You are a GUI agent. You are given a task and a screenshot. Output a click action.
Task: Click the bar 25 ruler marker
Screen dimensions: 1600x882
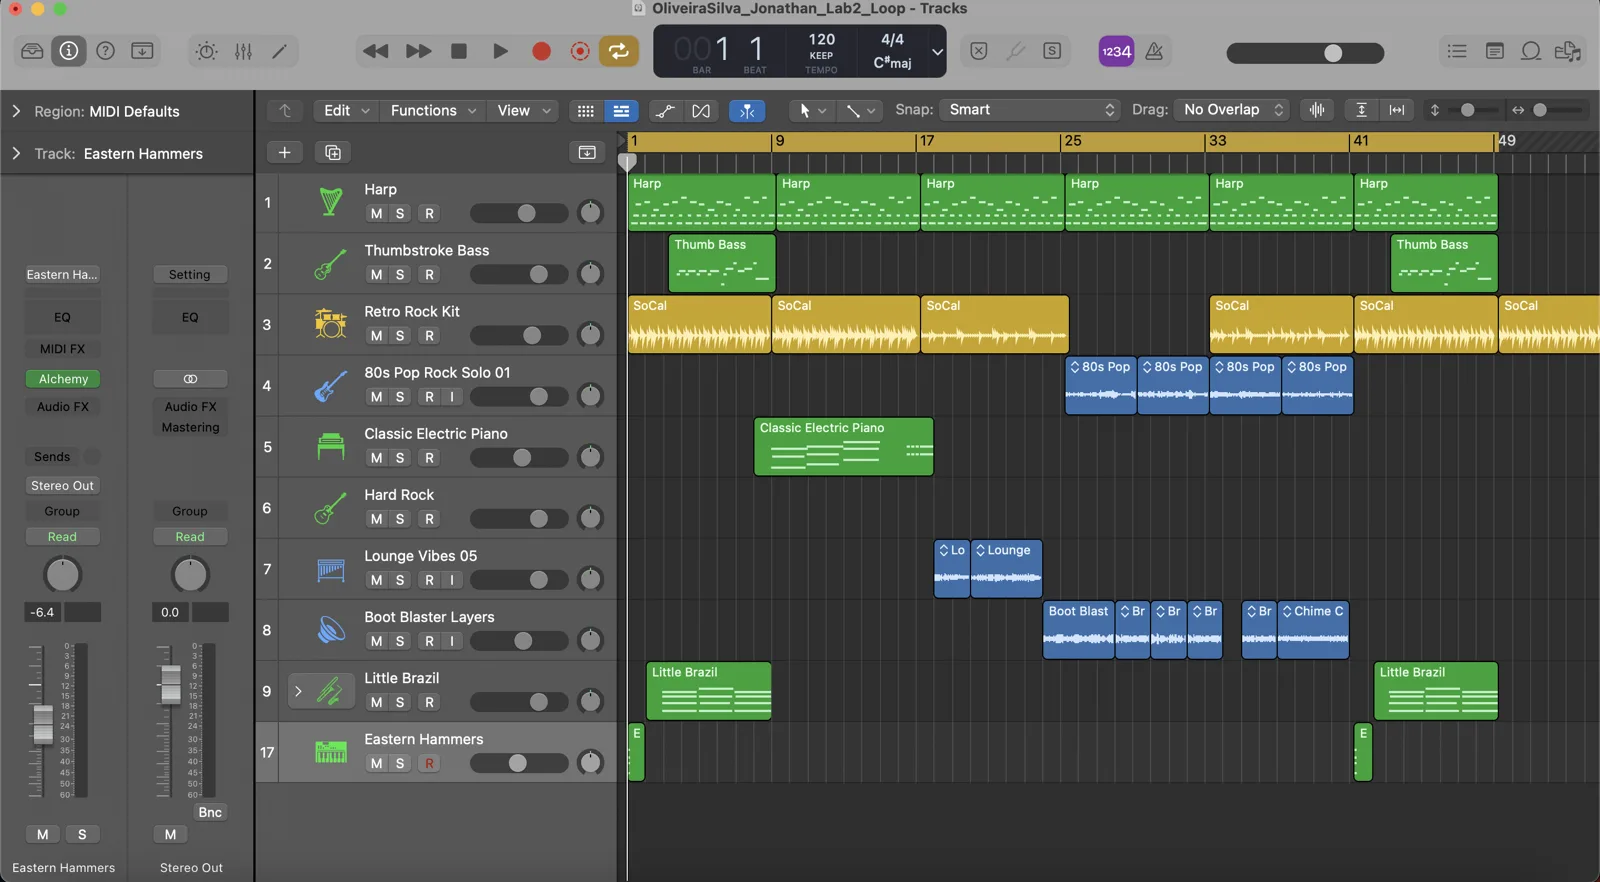tap(1072, 141)
